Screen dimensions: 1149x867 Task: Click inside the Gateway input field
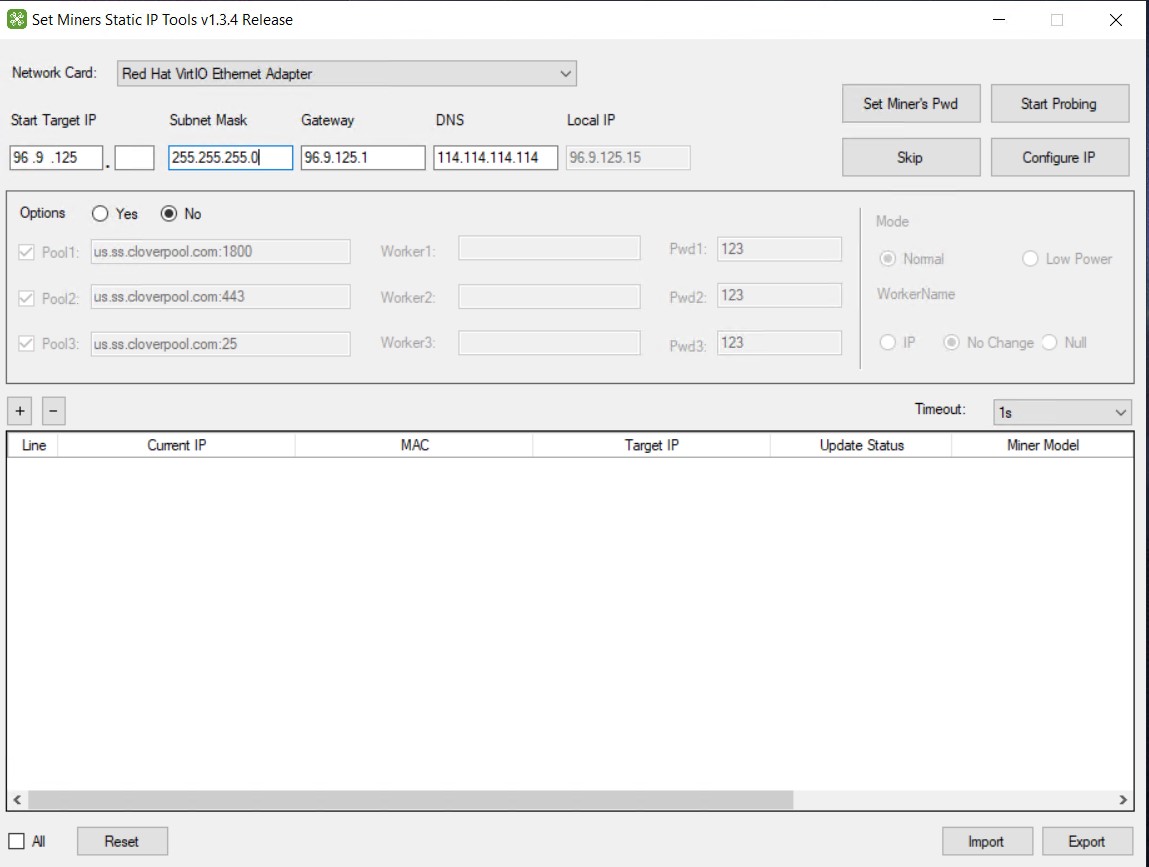click(x=362, y=157)
